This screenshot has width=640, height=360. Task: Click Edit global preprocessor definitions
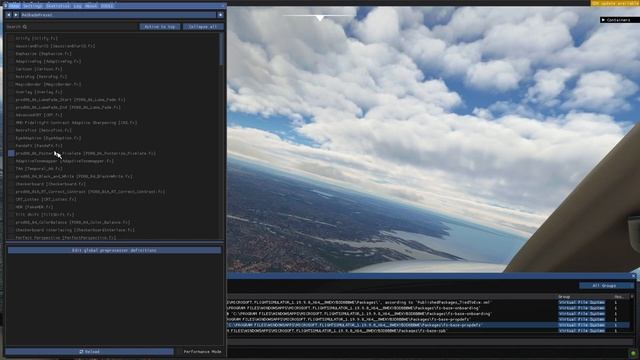(x=114, y=250)
